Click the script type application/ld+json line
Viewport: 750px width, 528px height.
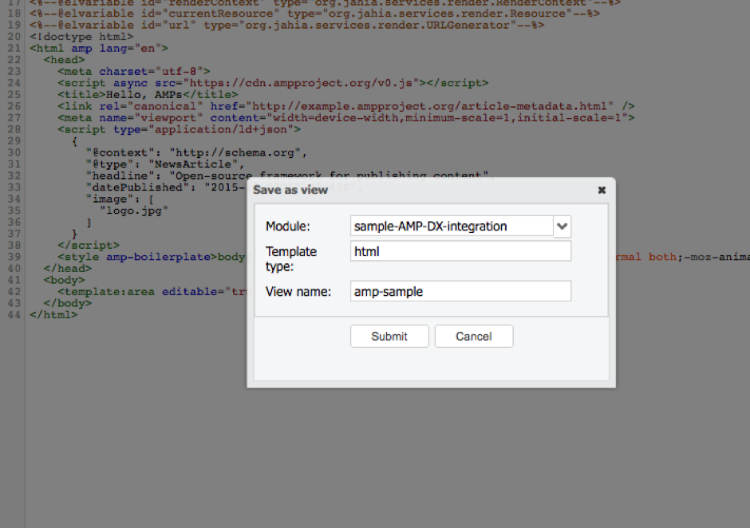point(179,129)
